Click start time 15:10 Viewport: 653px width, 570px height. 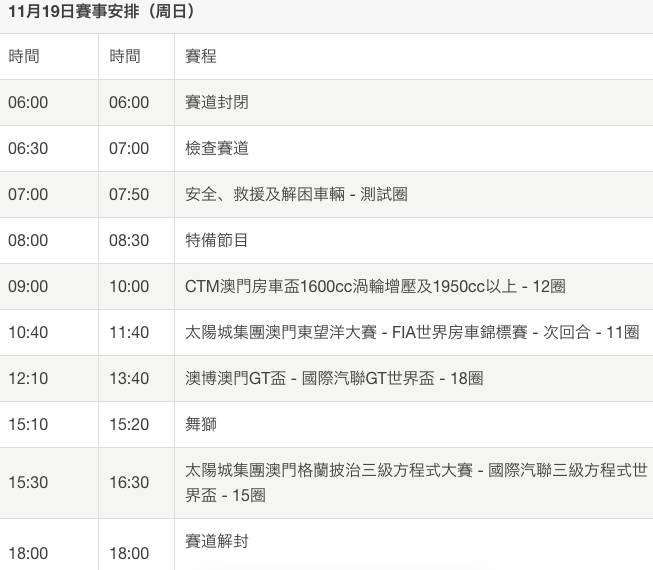(28, 424)
